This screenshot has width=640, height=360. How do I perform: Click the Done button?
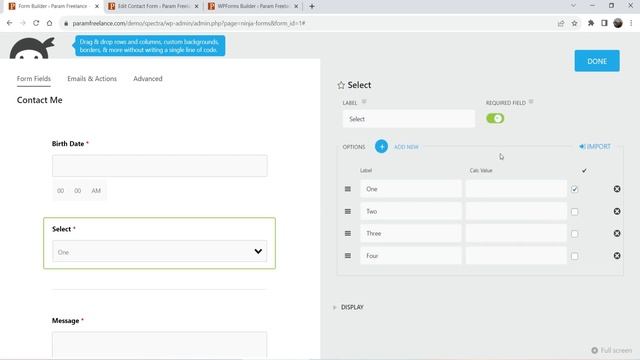click(x=597, y=61)
